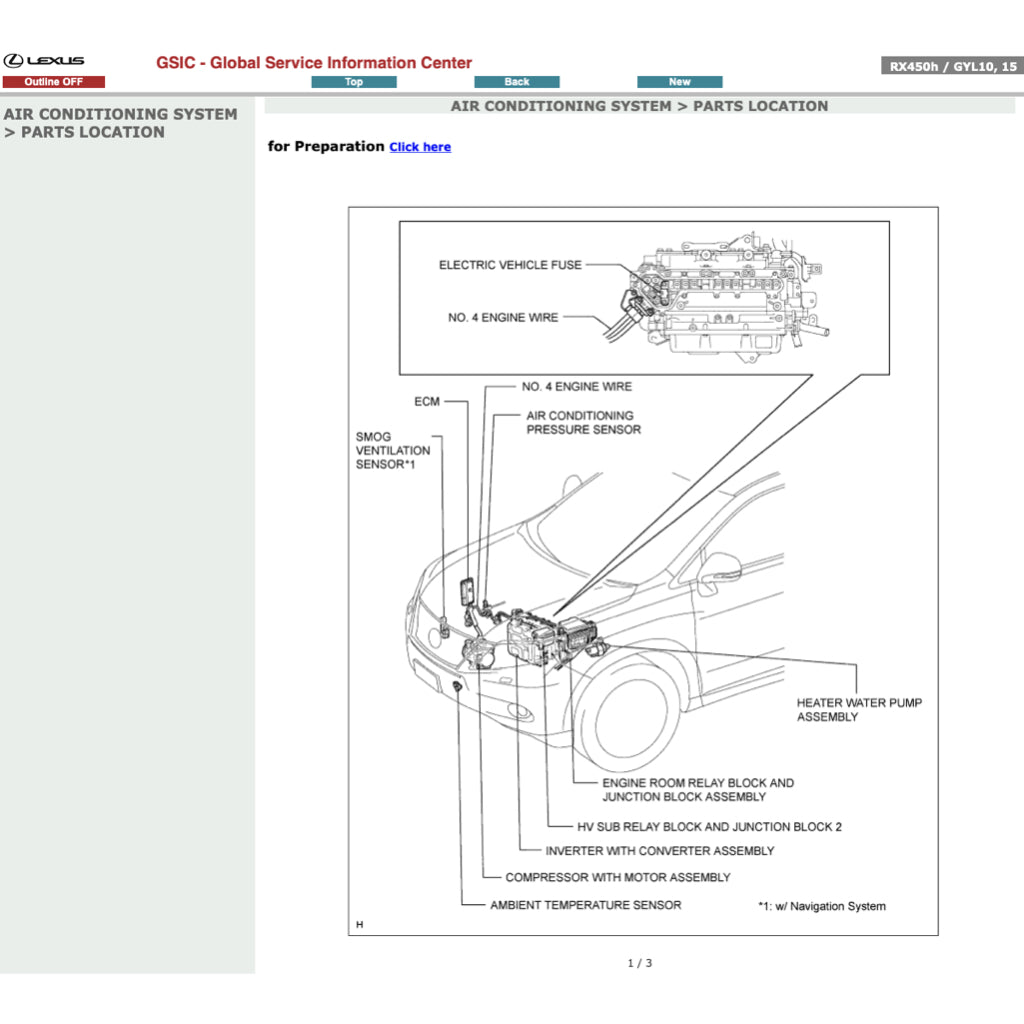1024x1024 pixels.
Task: Open the for Preparation Click here link
Action: pyautogui.click(x=419, y=147)
